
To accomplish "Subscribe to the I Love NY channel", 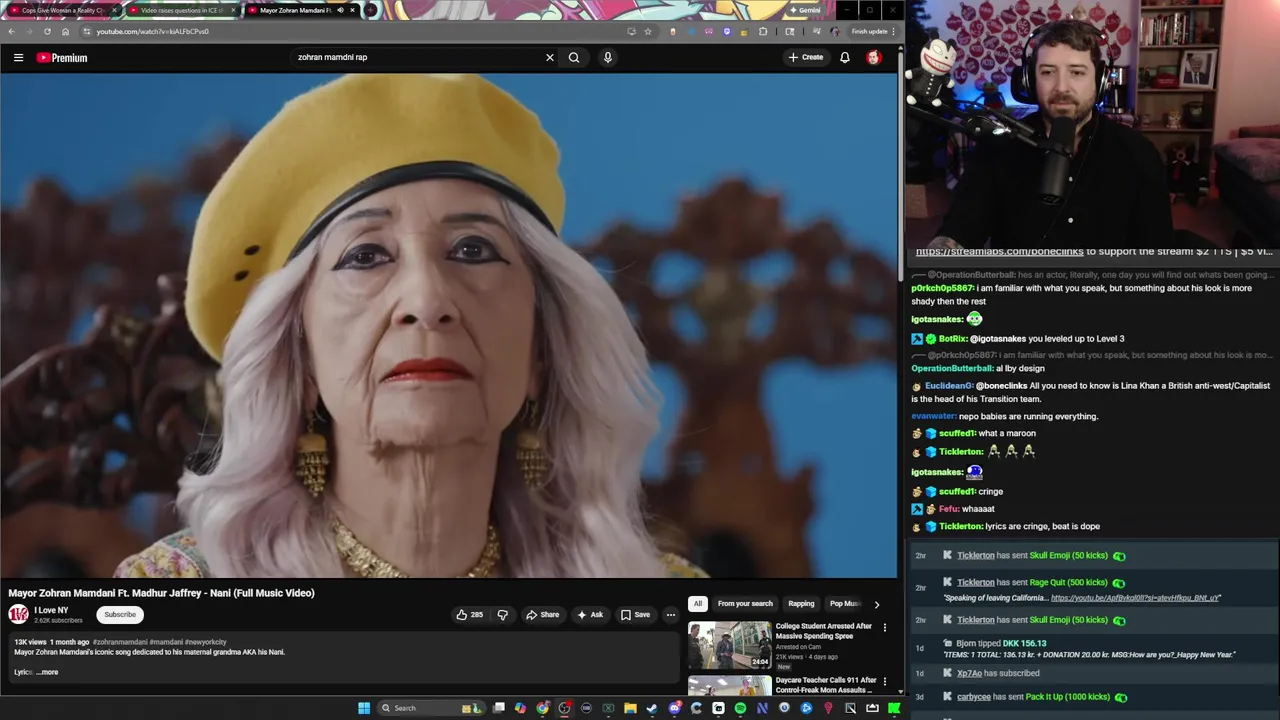I will coord(120,615).
